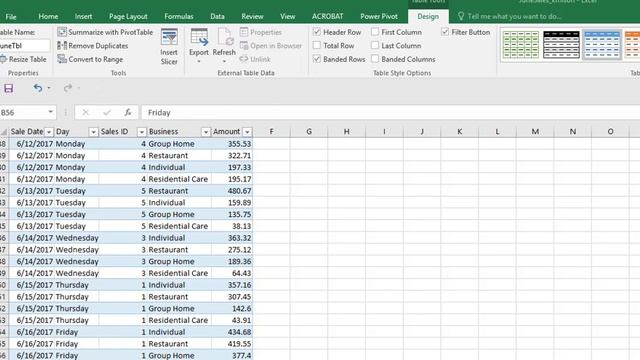
Task: Switch to the Formulas tab
Action: [x=179, y=16]
